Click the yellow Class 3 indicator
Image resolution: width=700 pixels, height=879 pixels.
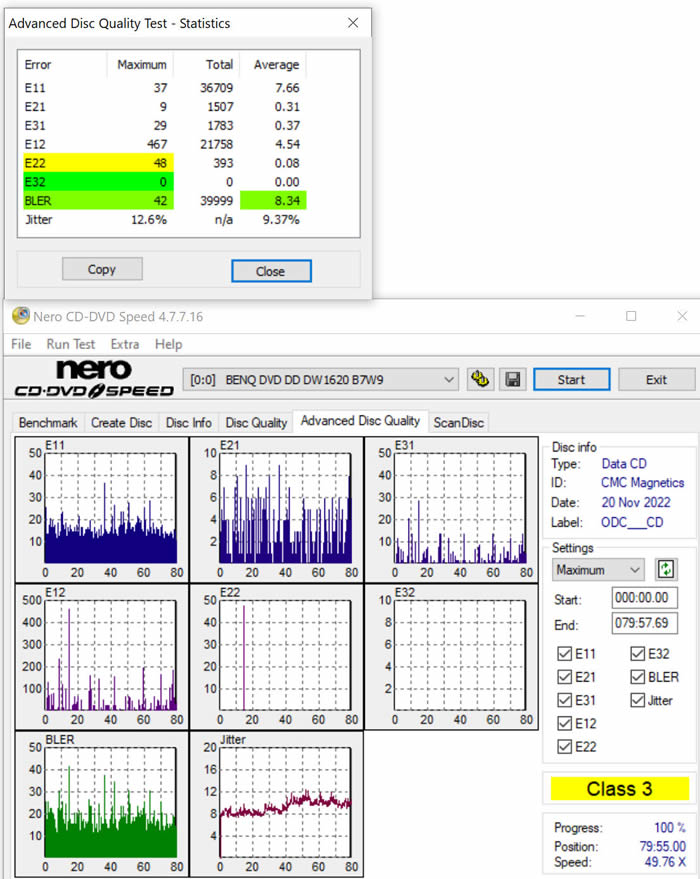point(619,789)
